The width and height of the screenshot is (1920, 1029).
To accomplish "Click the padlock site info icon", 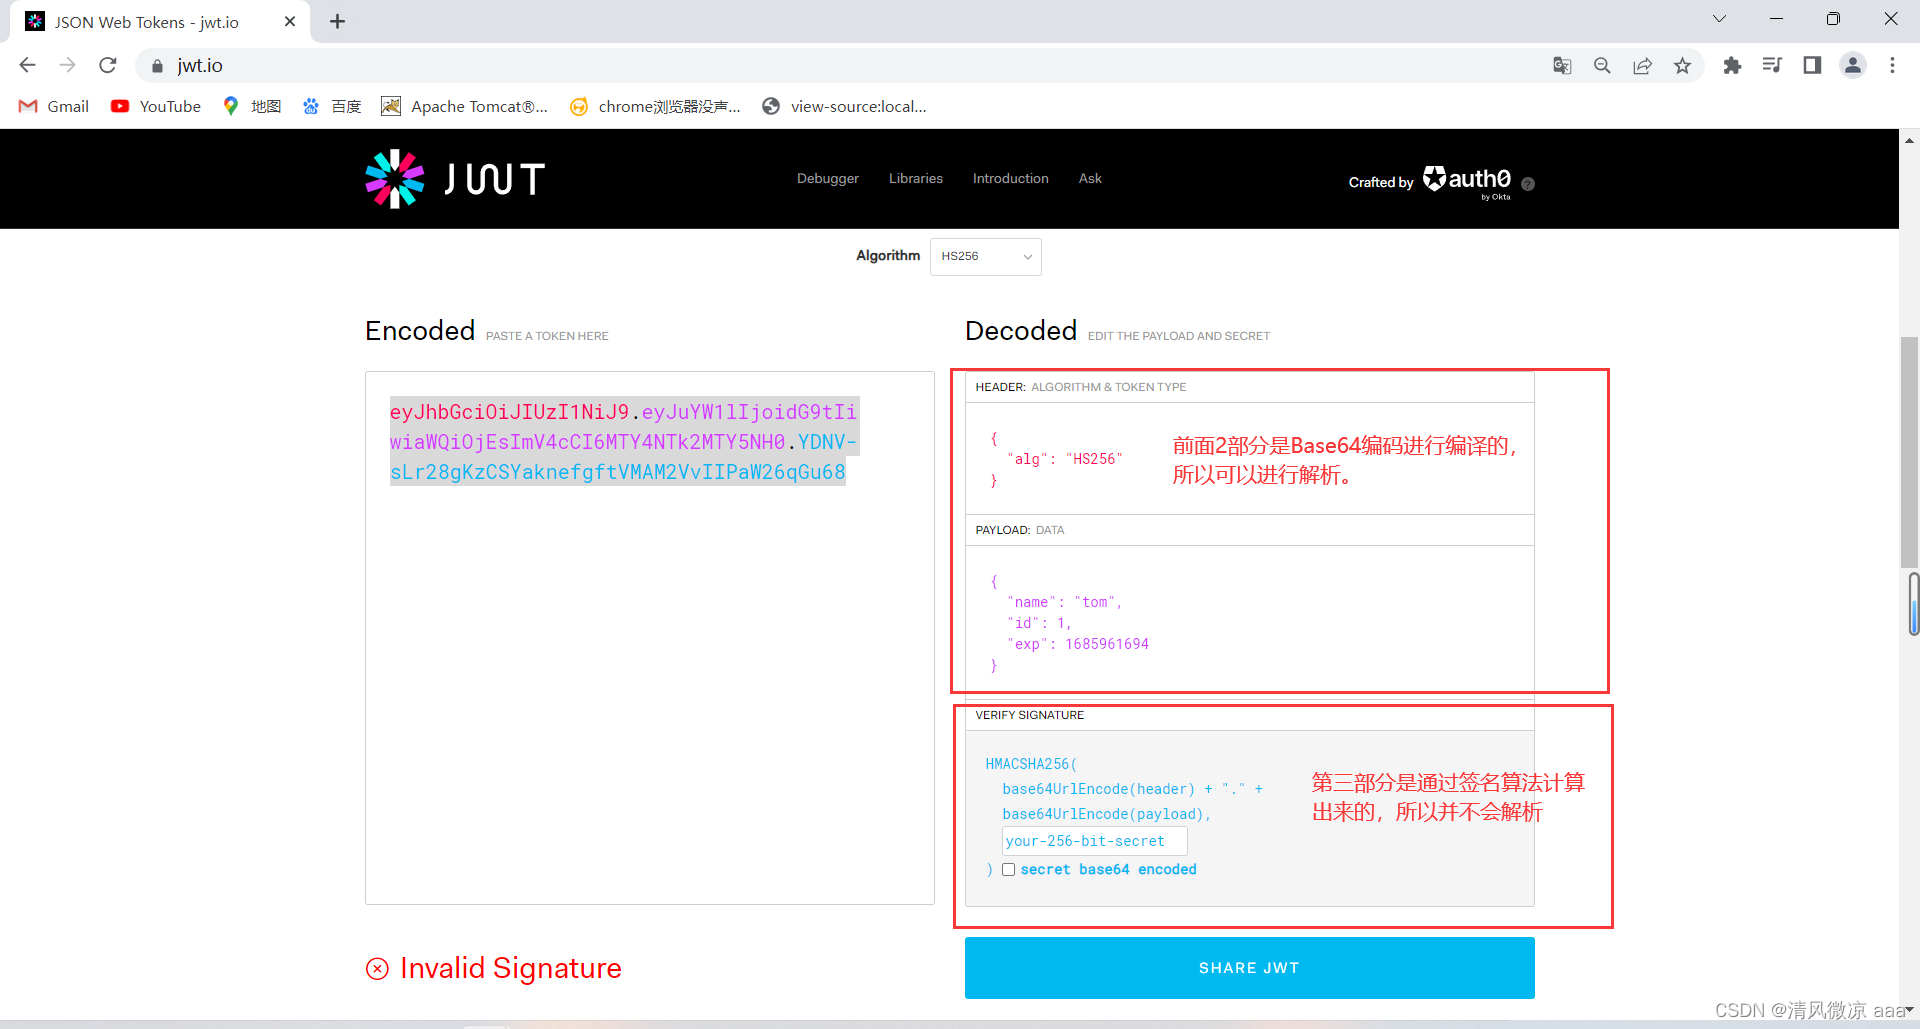I will click(x=157, y=66).
